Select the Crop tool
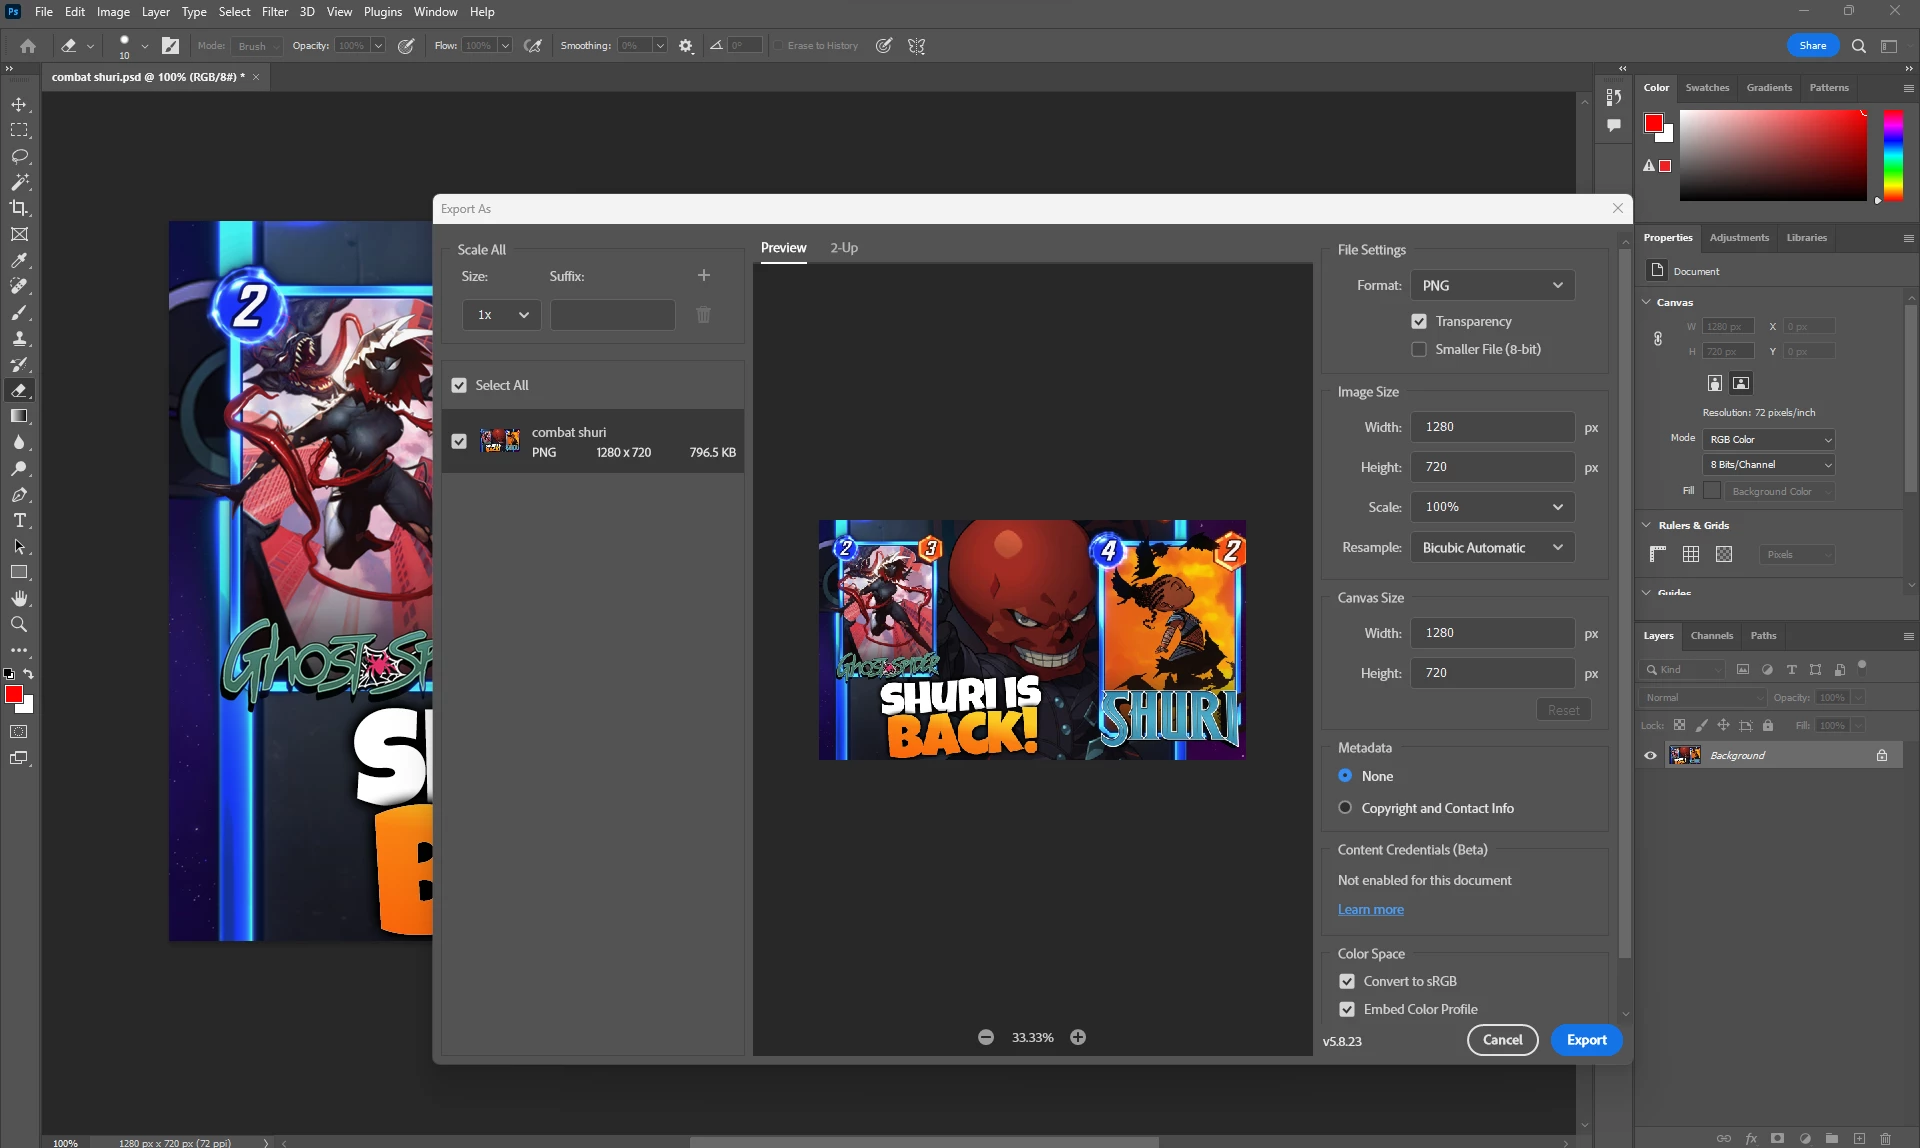This screenshot has width=1920, height=1148. tap(19, 208)
